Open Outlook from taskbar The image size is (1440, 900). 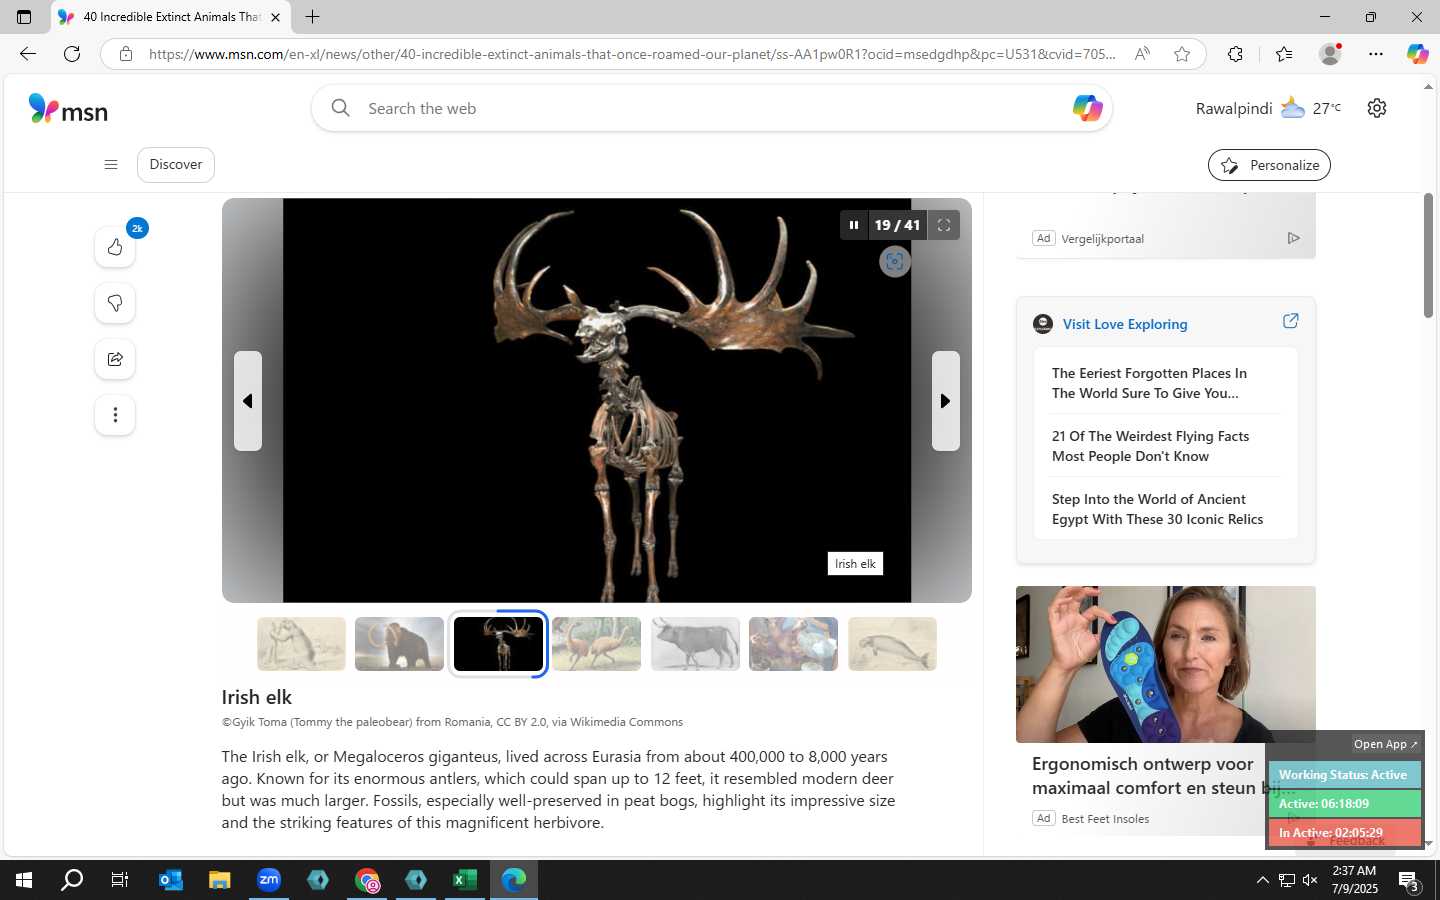tap(171, 880)
